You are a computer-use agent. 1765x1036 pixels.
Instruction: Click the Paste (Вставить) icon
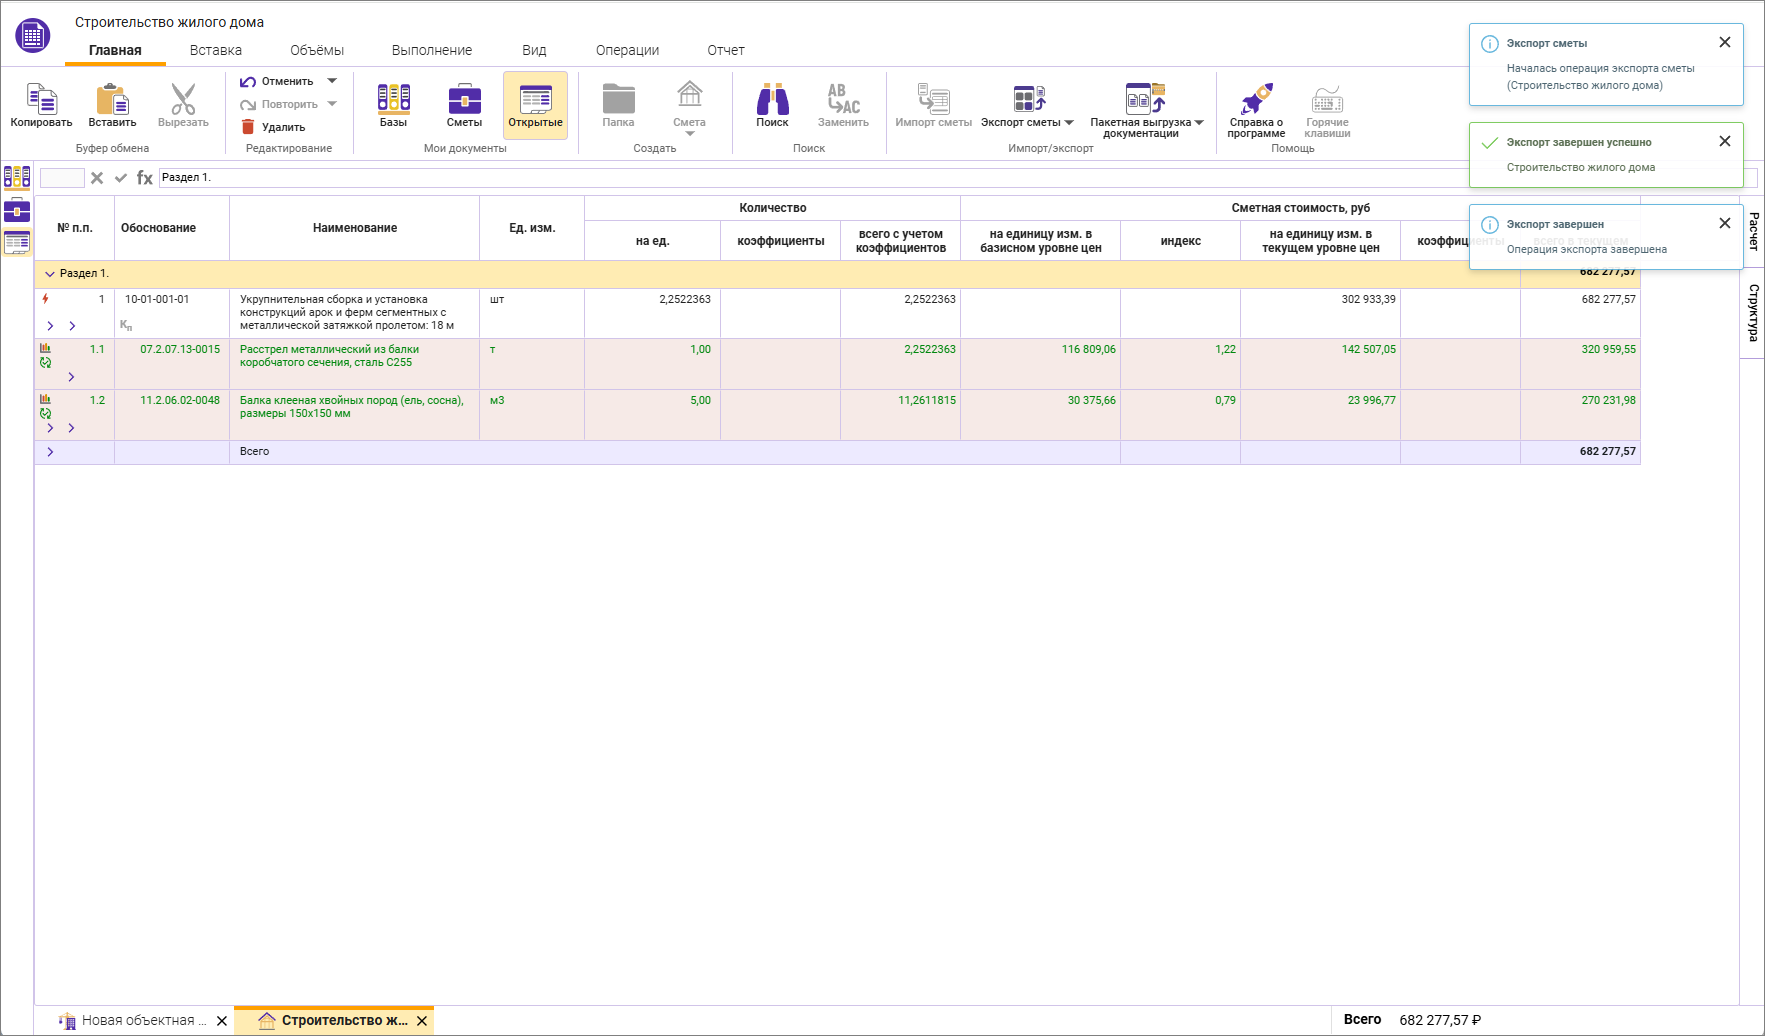coord(112,100)
